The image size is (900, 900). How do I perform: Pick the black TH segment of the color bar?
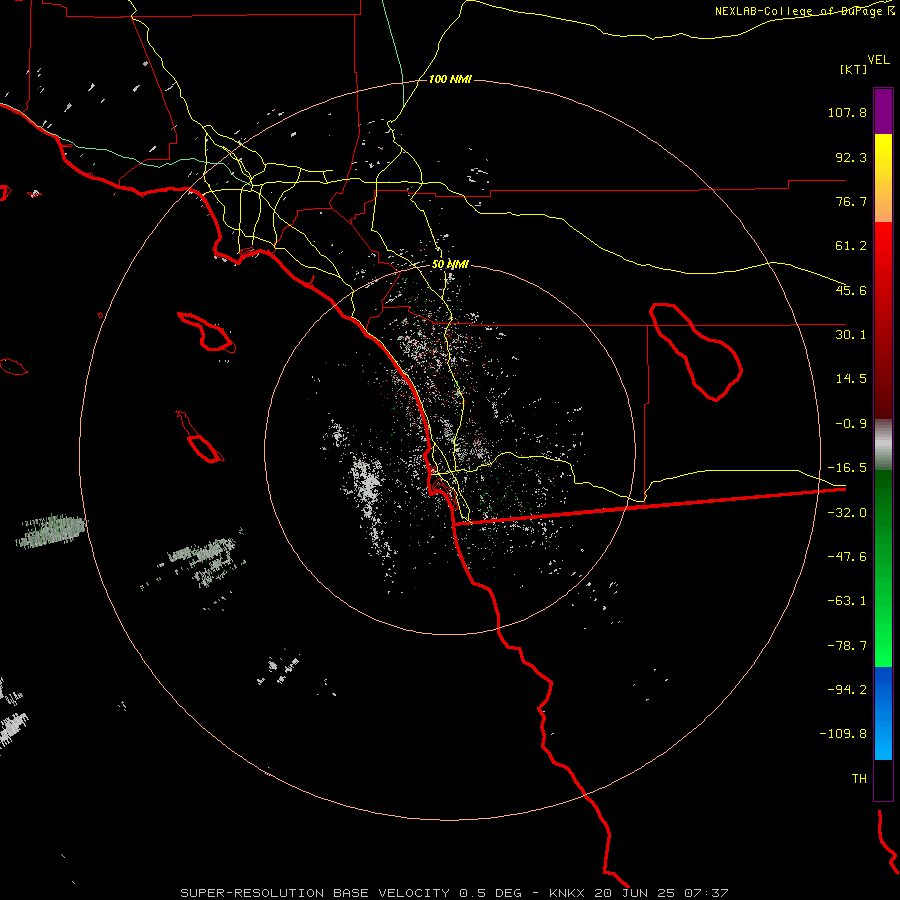point(883,779)
